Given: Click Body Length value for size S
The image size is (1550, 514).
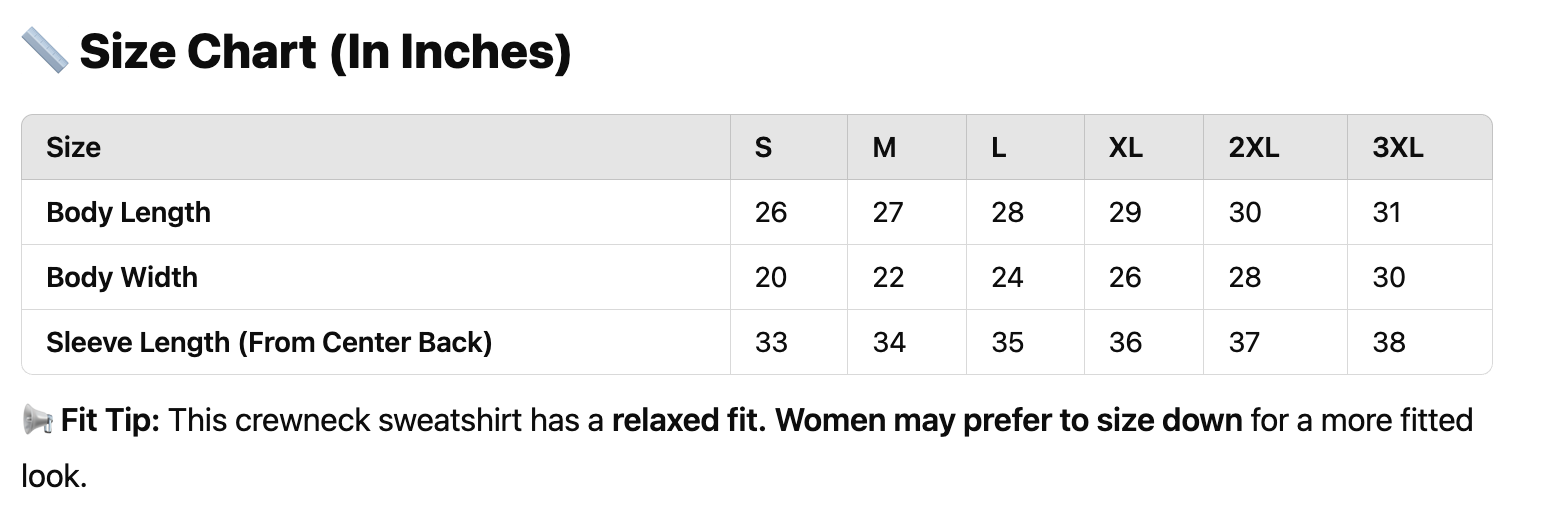Looking at the screenshot, I should (x=771, y=213).
